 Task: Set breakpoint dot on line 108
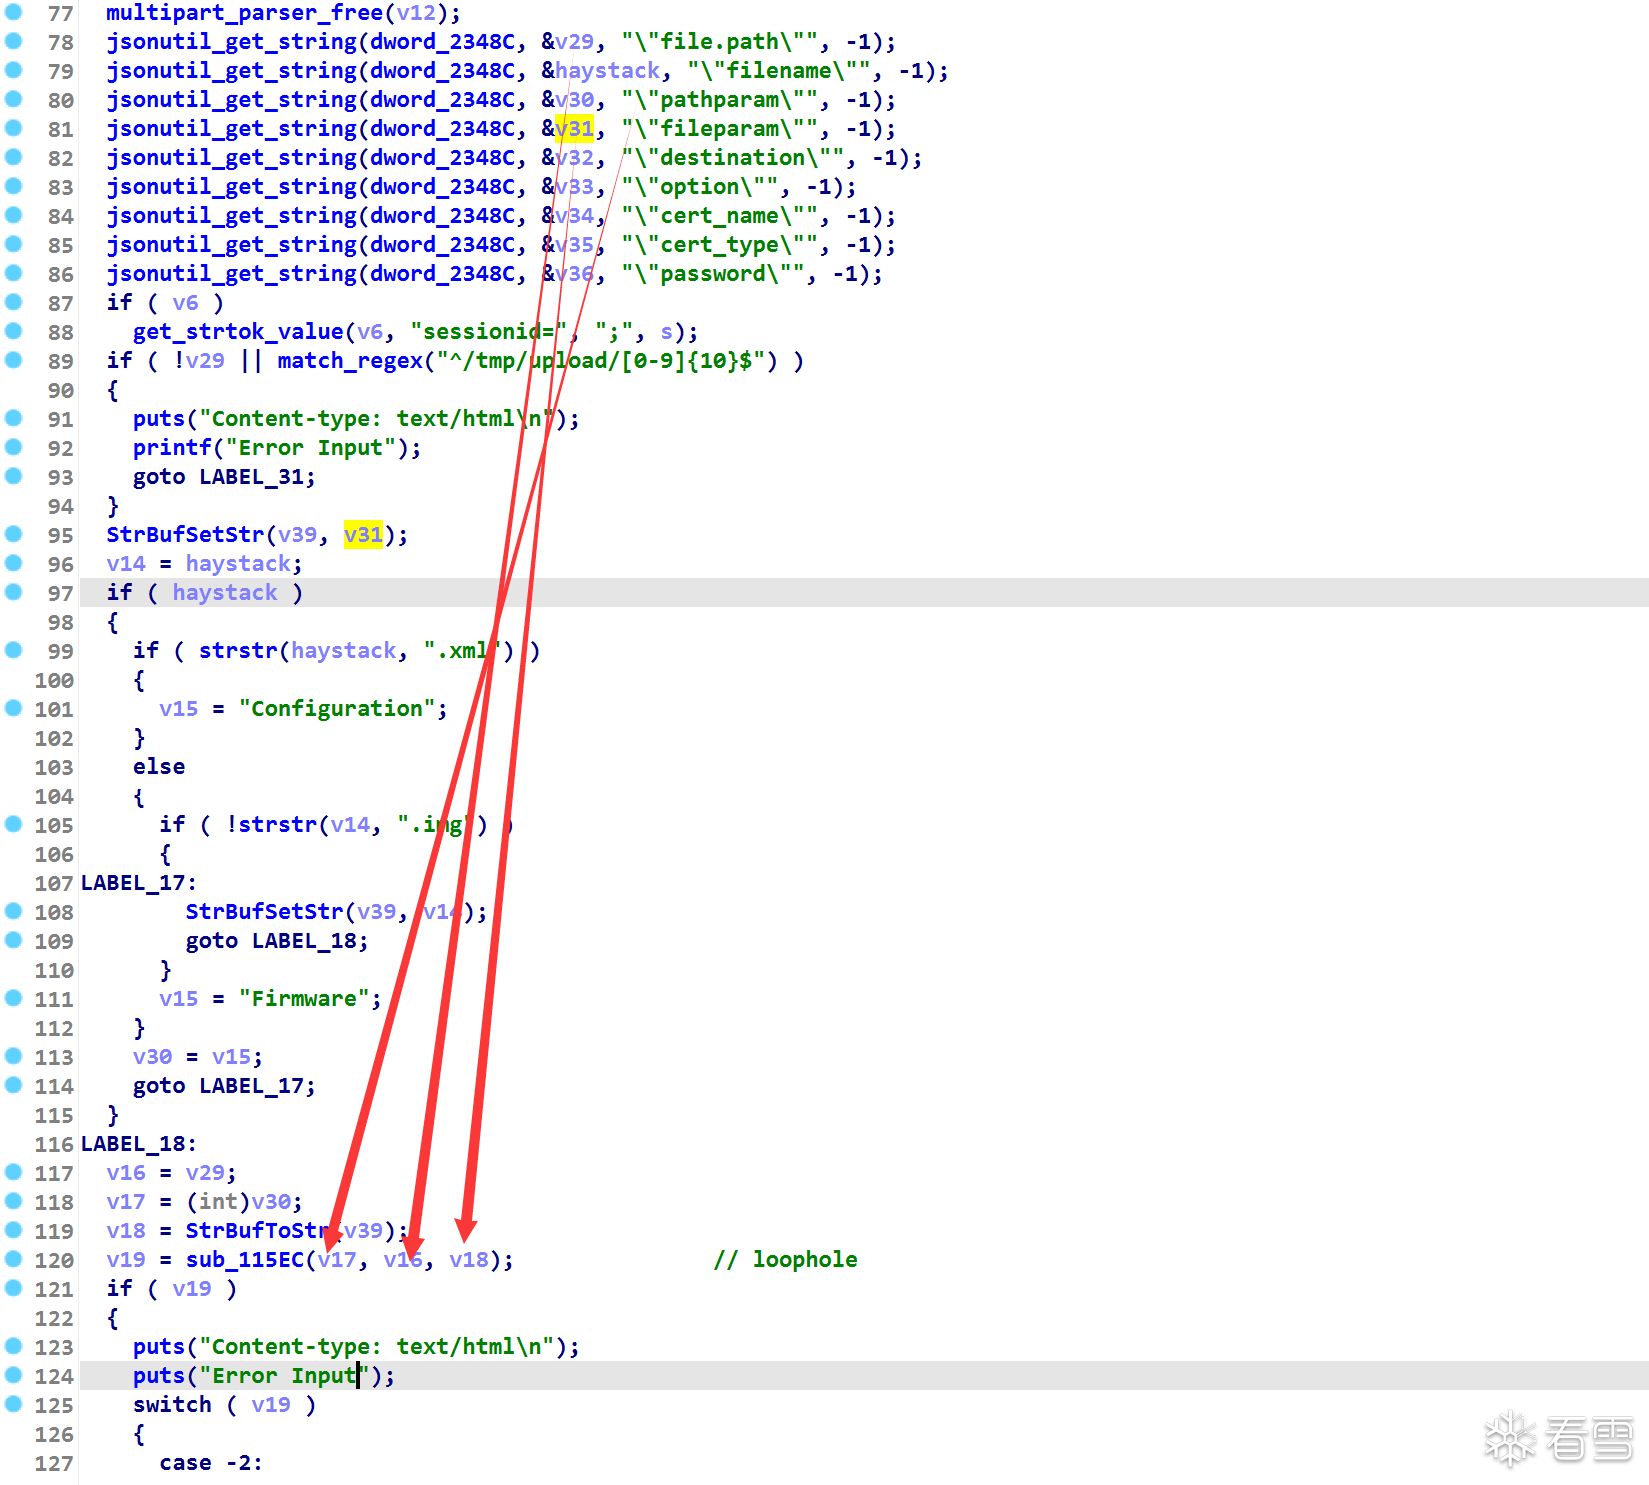tap(13, 911)
